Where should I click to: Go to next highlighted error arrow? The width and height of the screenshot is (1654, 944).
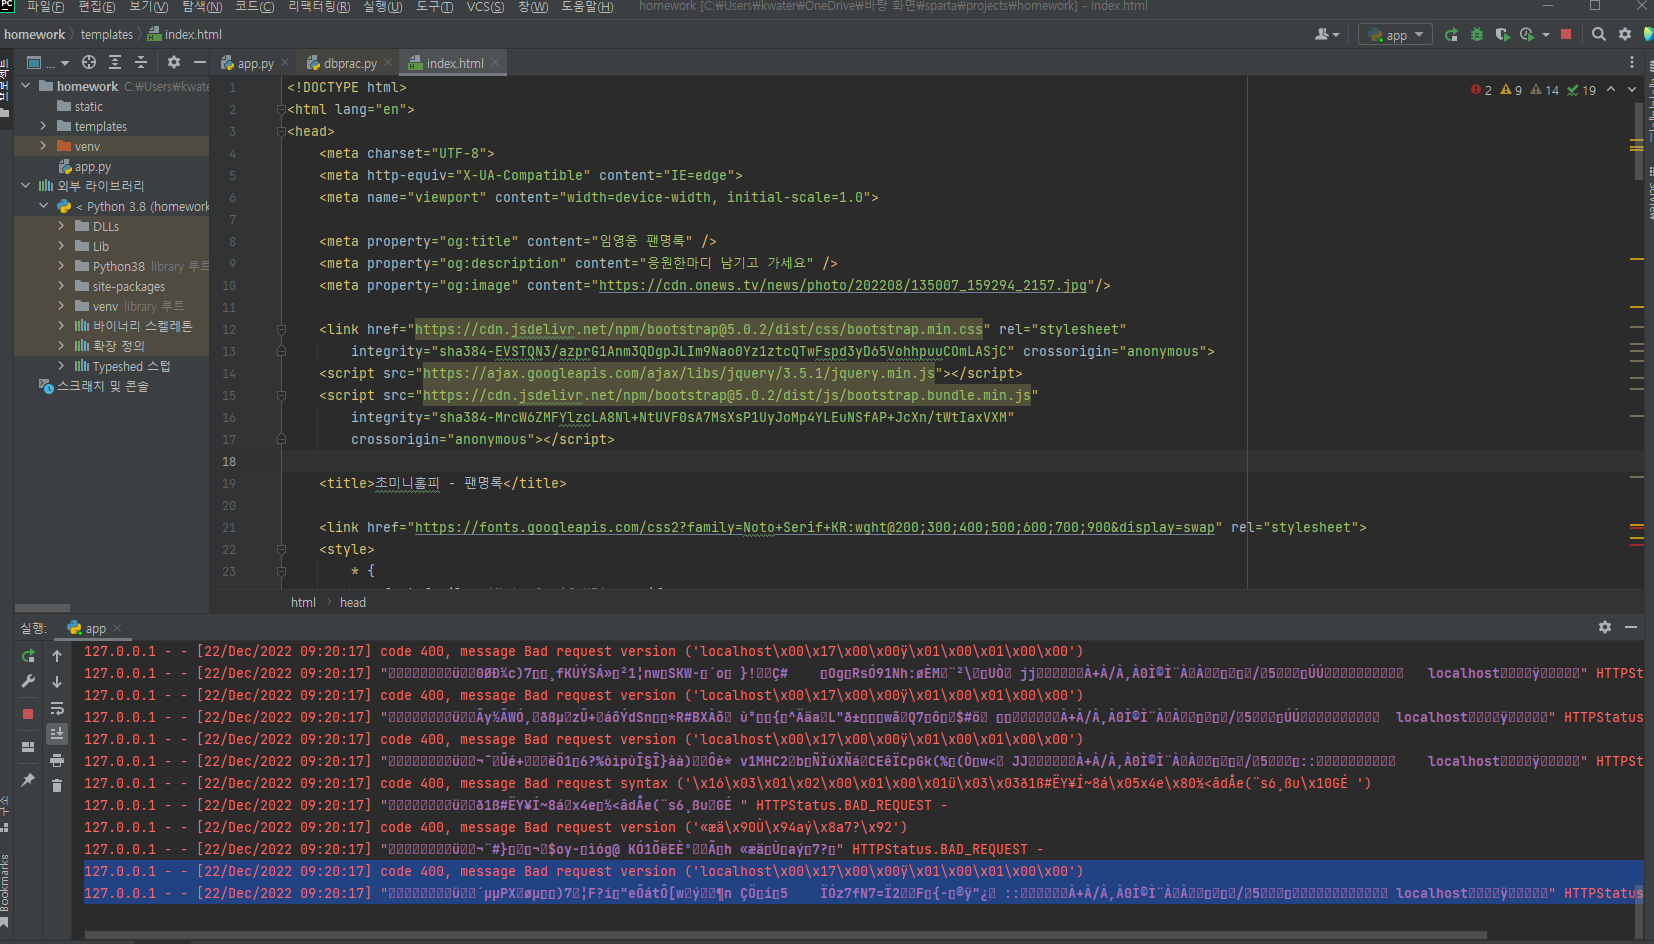[1632, 90]
